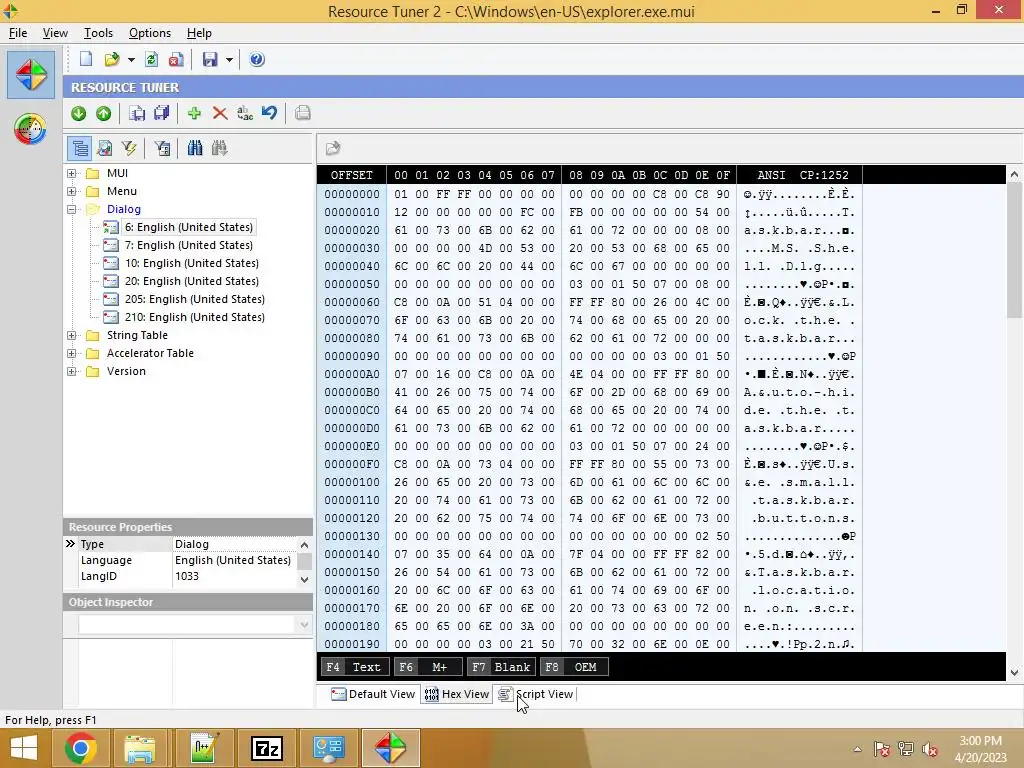Open the Tools menu
This screenshot has width=1024, height=768.
(x=98, y=33)
